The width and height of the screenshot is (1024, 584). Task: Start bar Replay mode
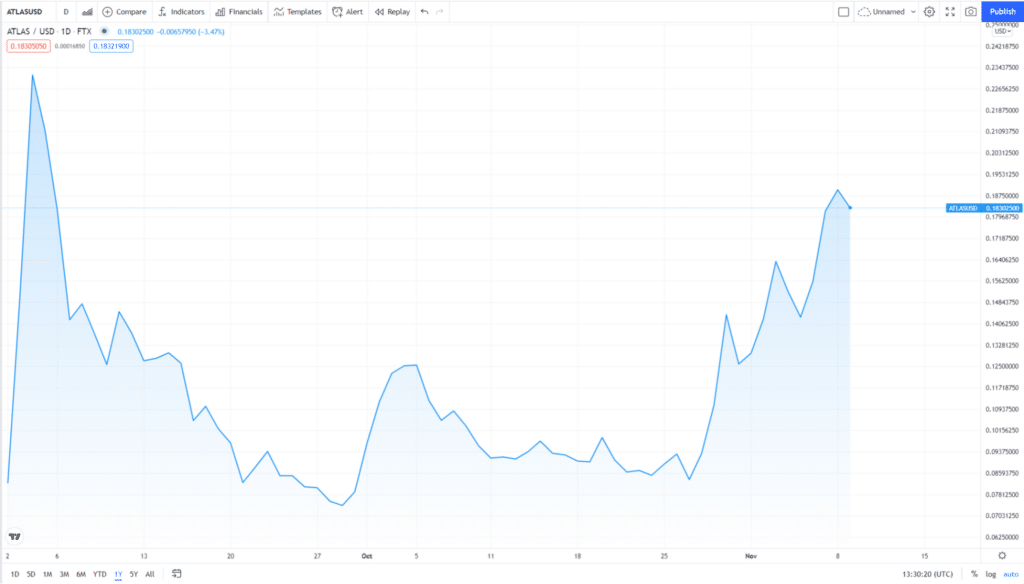click(392, 12)
